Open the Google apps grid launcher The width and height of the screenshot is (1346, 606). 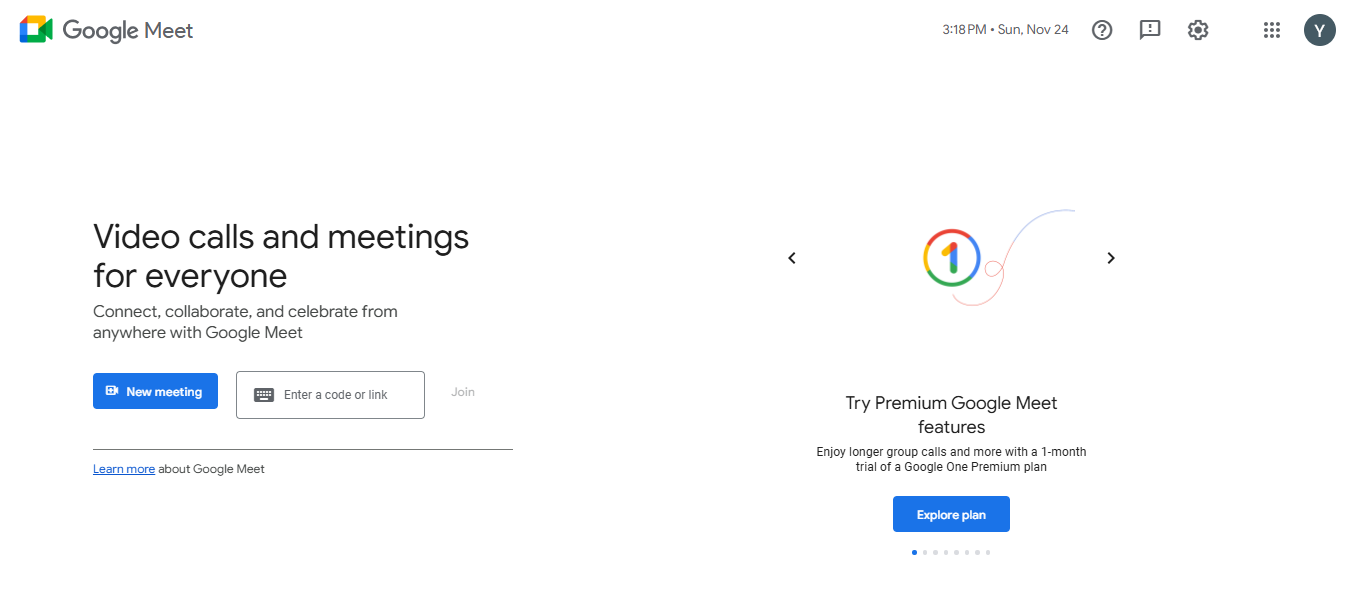tap(1272, 30)
